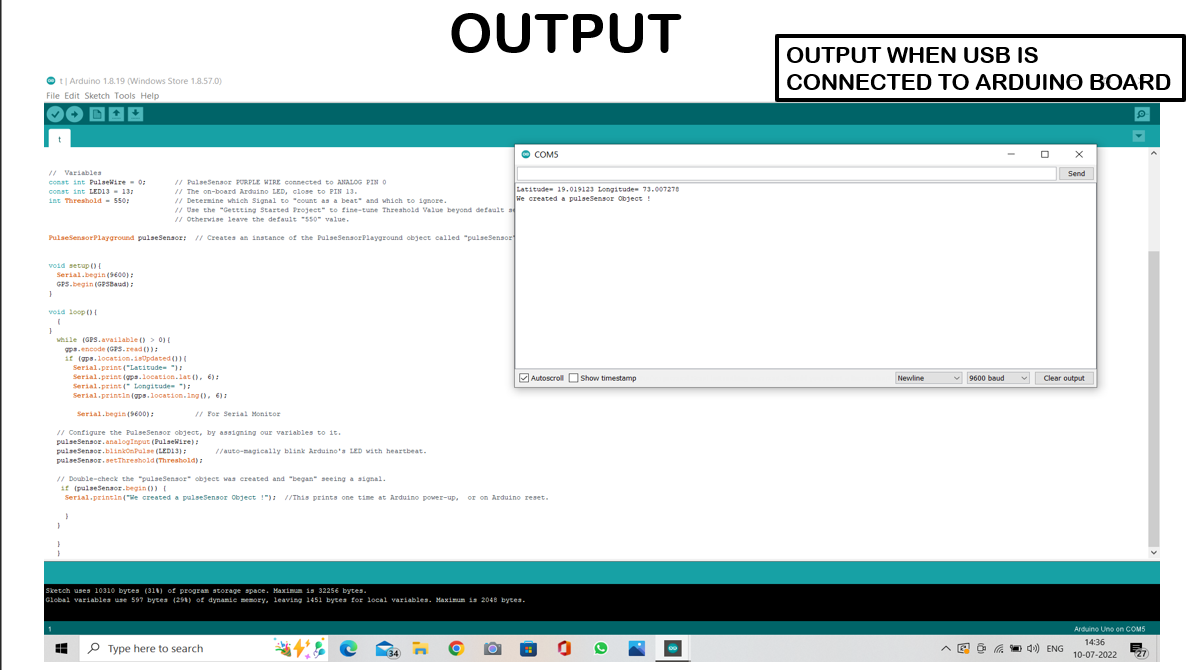
Task: Enable the Show timestamp checkbox
Action: [574, 378]
